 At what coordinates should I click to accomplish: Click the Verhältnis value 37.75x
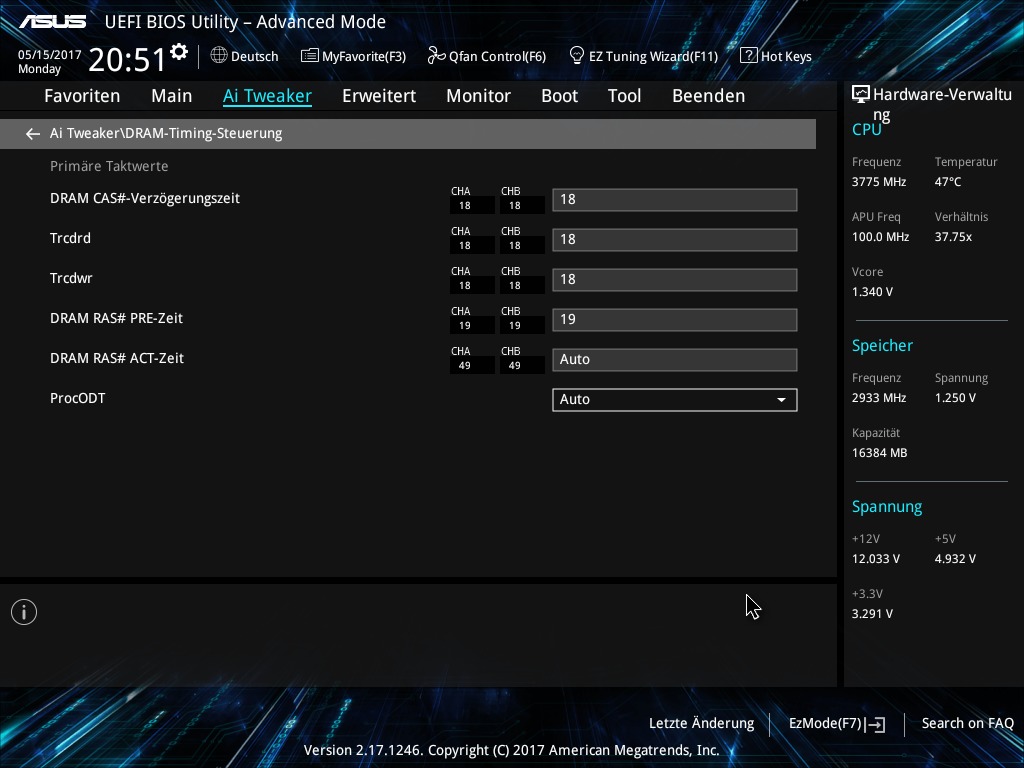953,237
